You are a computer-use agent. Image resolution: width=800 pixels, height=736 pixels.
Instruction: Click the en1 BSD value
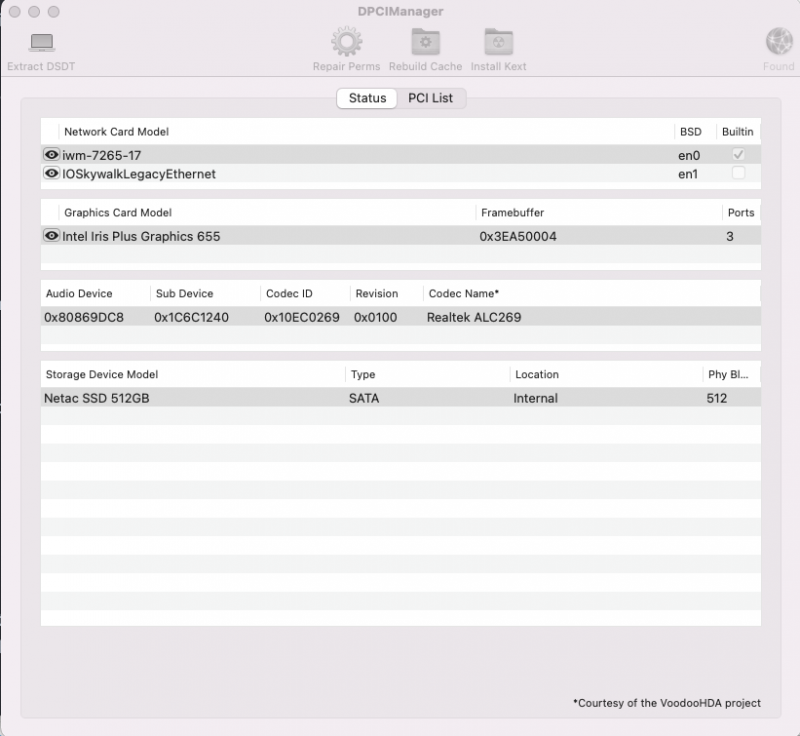[687, 174]
